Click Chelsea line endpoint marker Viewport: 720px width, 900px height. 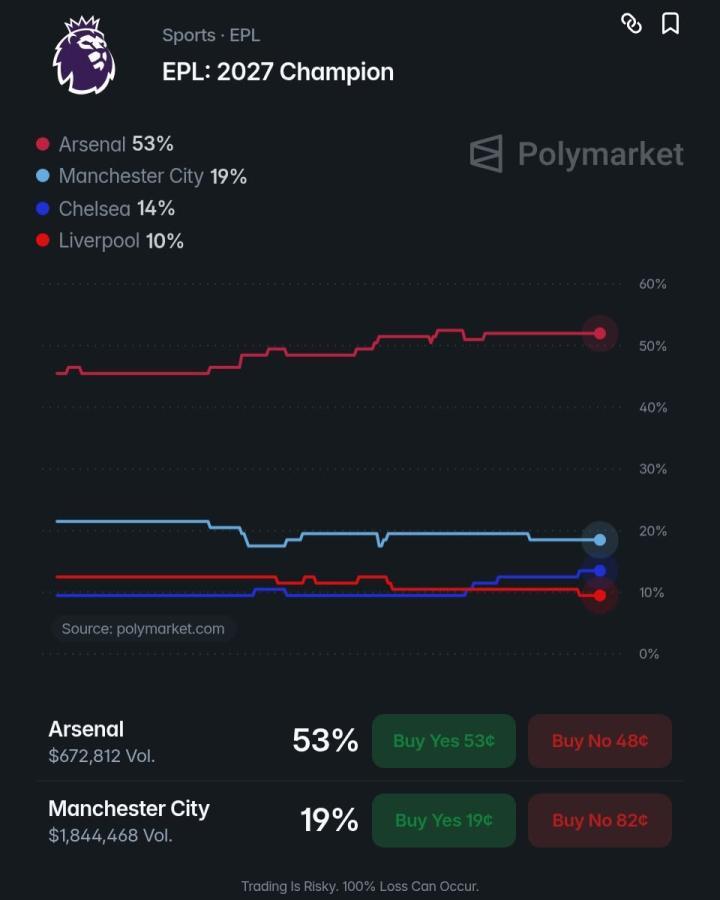pyautogui.click(x=600, y=571)
